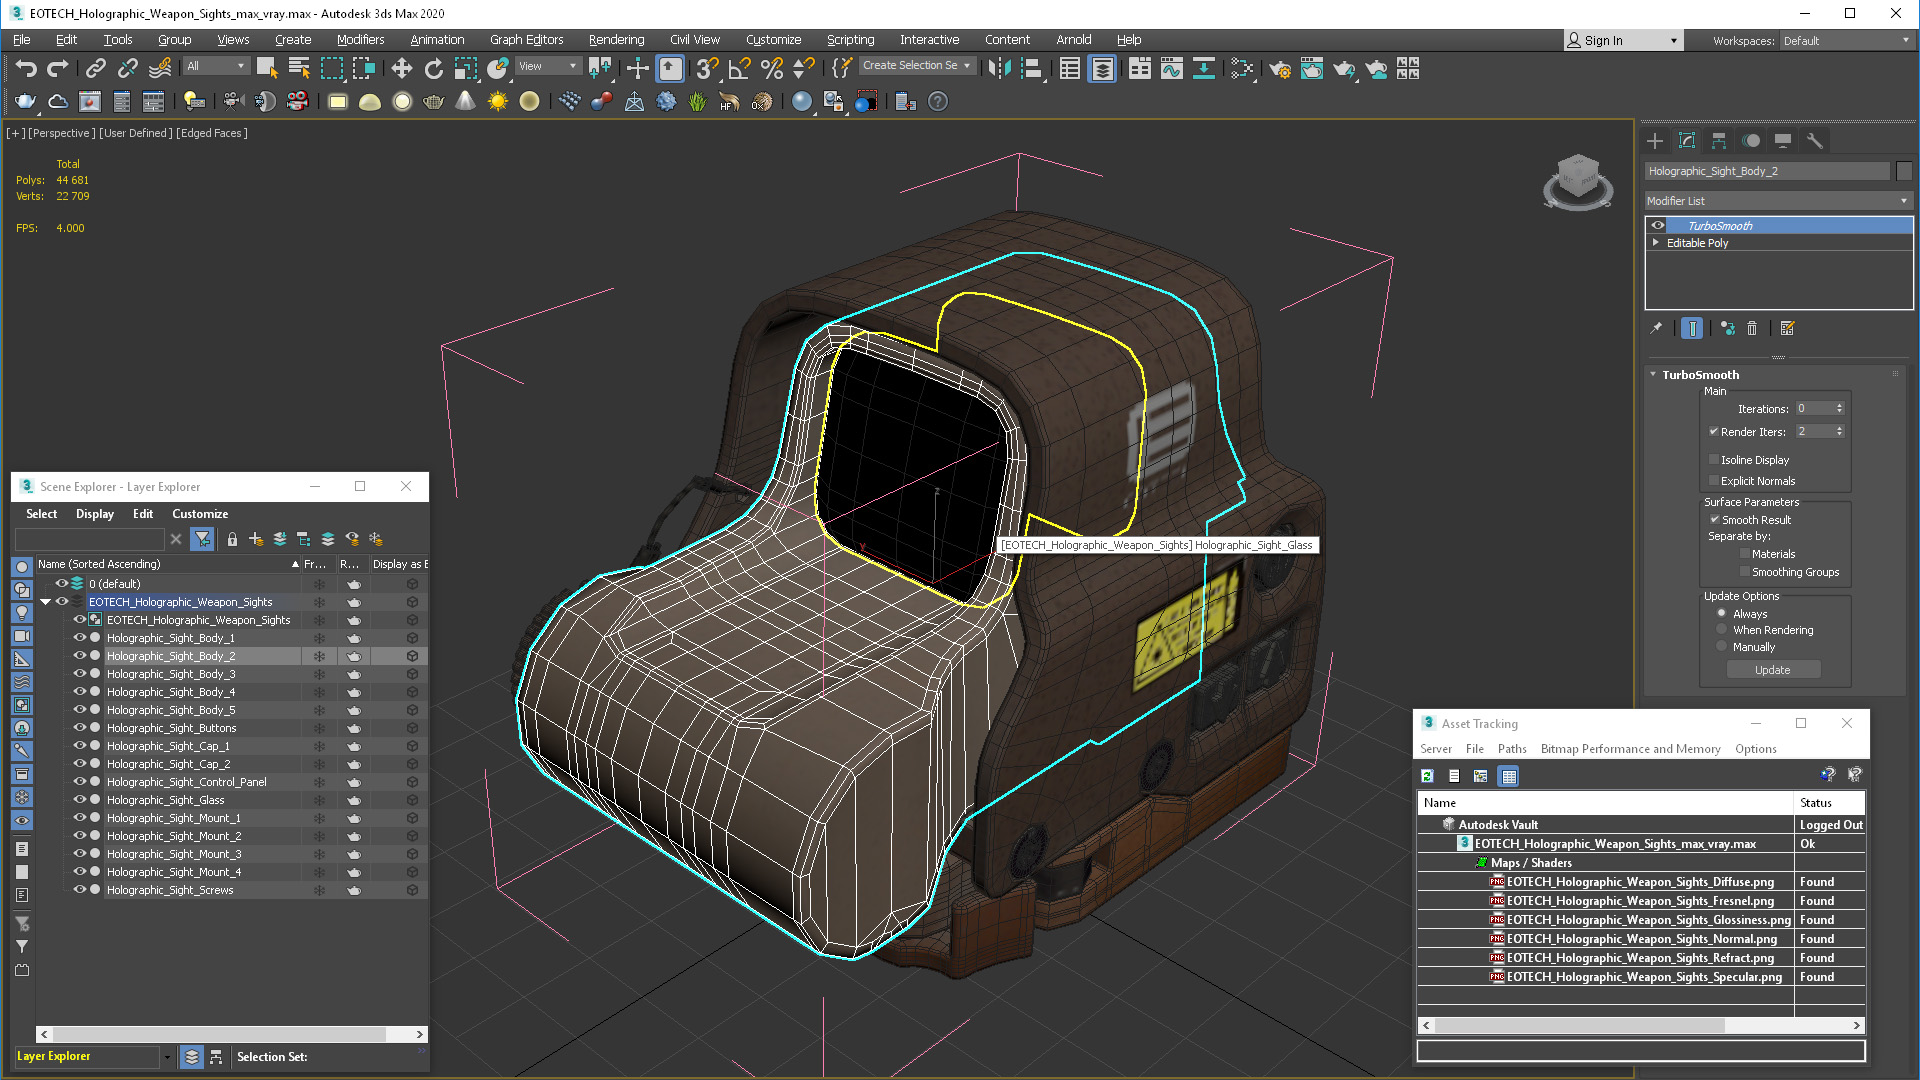Image resolution: width=1920 pixels, height=1080 pixels.
Task: Enable Separate by Materials checkbox
Action: 1745,554
